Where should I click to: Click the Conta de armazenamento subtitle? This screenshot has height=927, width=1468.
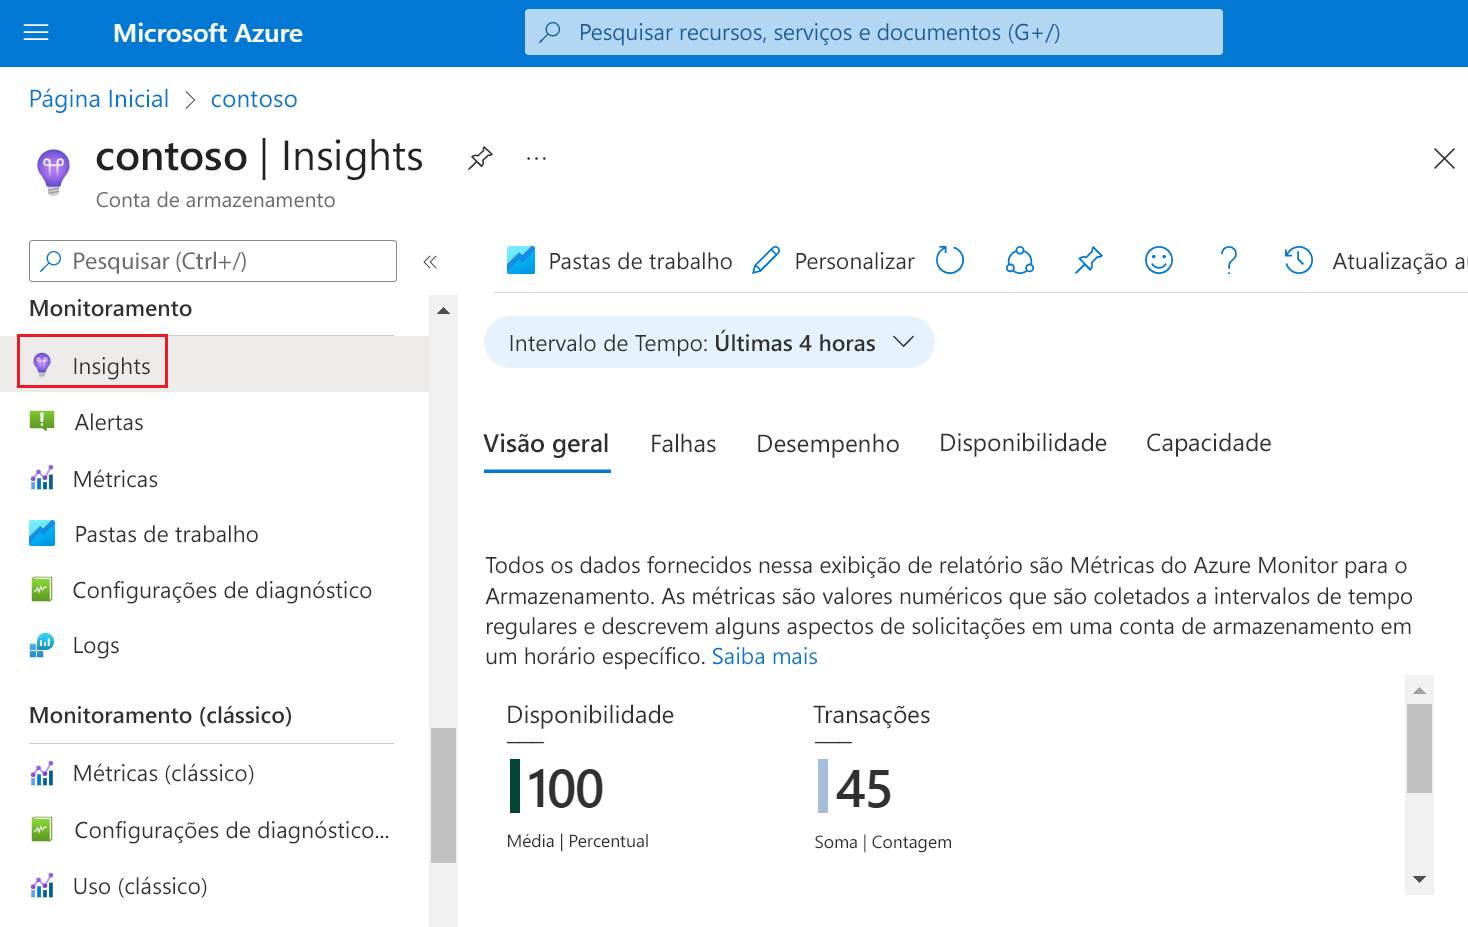(x=216, y=200)
